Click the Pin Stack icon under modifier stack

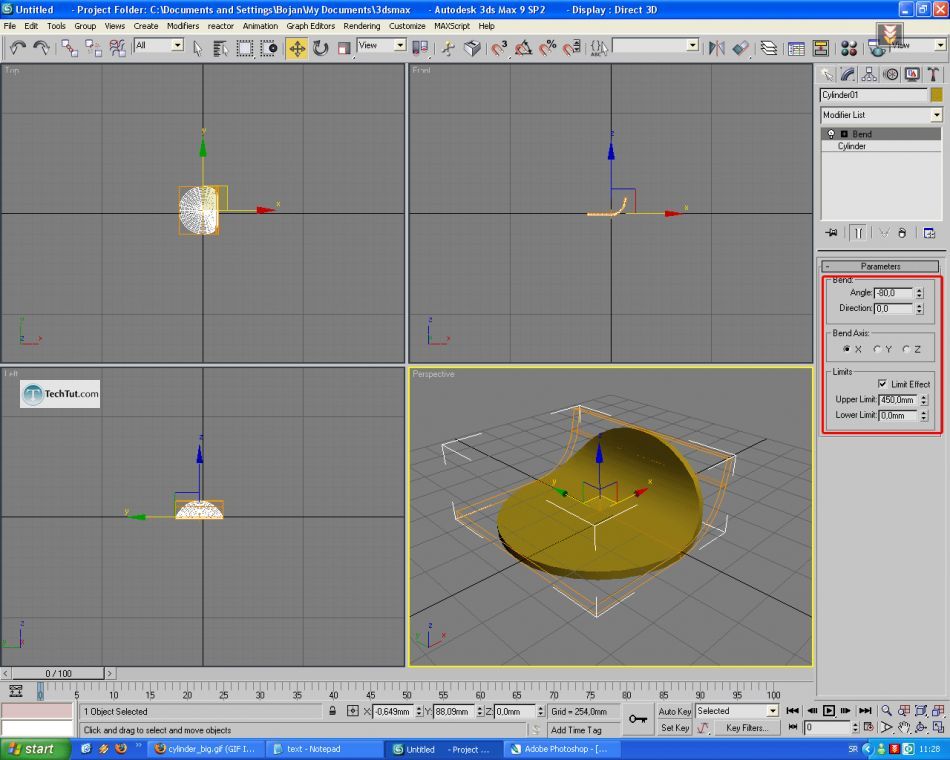tap(831, 233)
